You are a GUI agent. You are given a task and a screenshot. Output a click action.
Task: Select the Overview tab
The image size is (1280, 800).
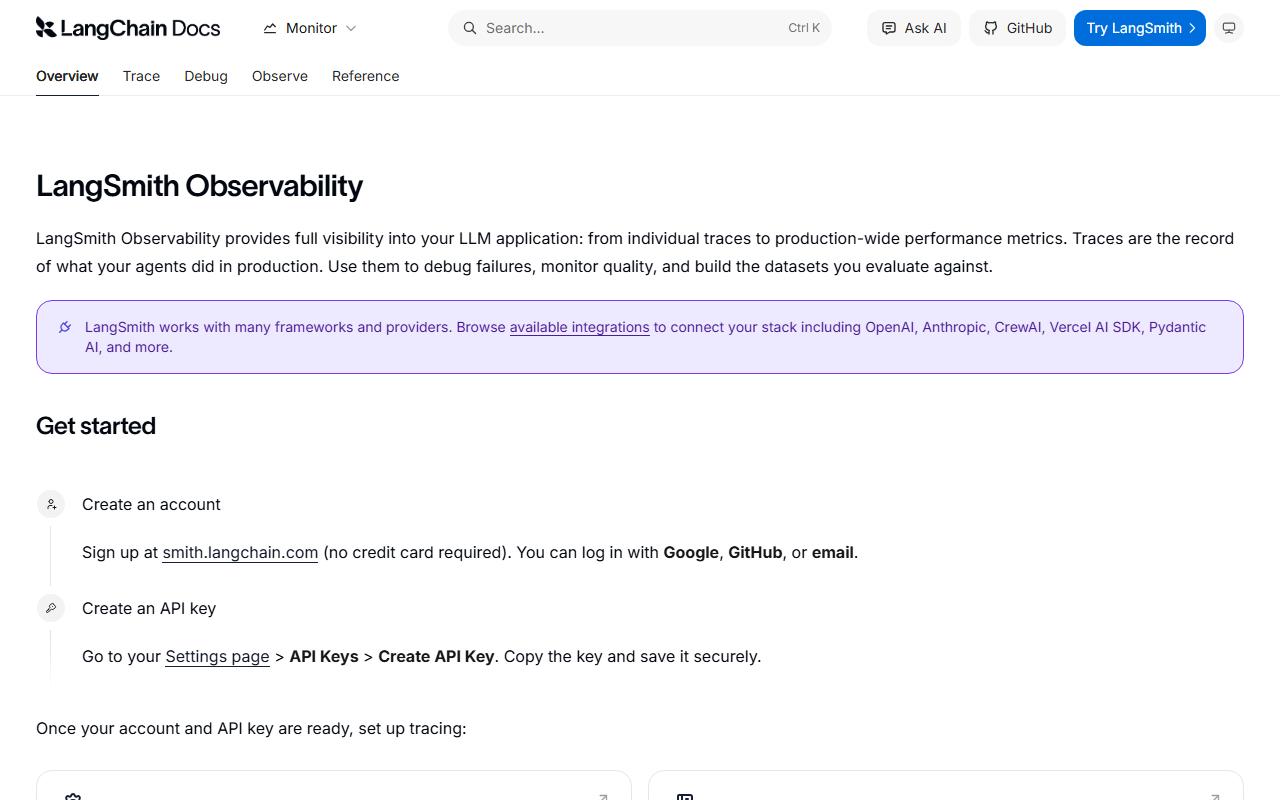coord(67,76)
